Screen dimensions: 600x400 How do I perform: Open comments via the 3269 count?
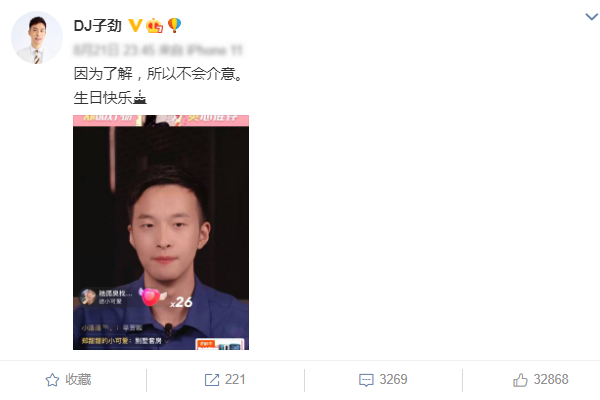click(393, 379)
